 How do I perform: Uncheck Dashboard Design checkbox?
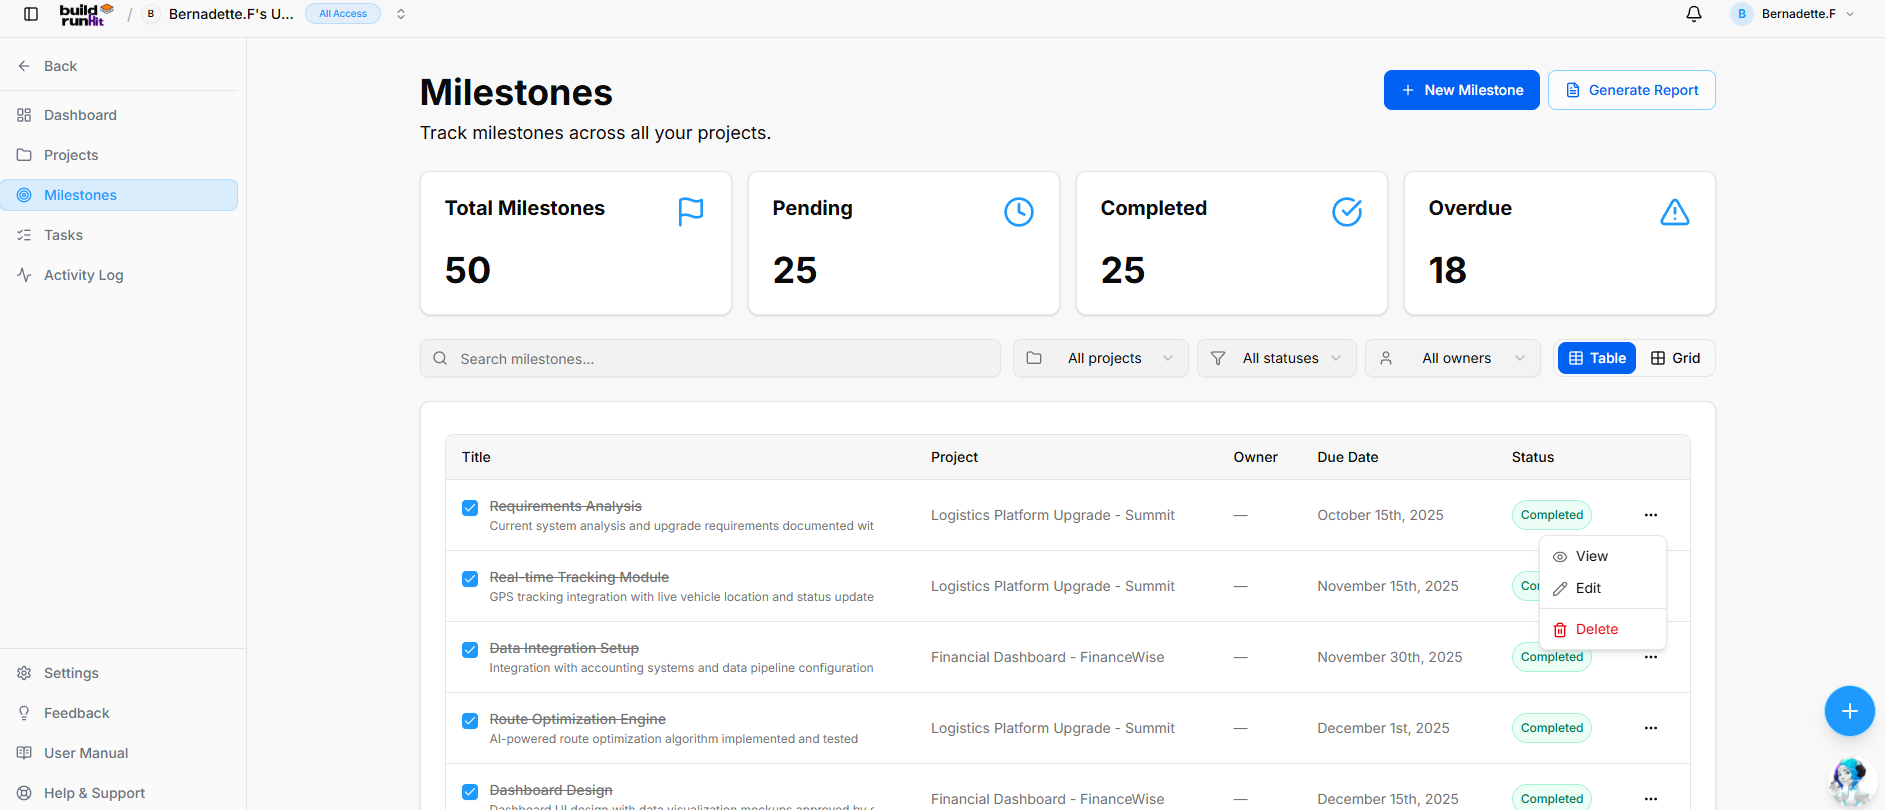click(x=470, y=792)
